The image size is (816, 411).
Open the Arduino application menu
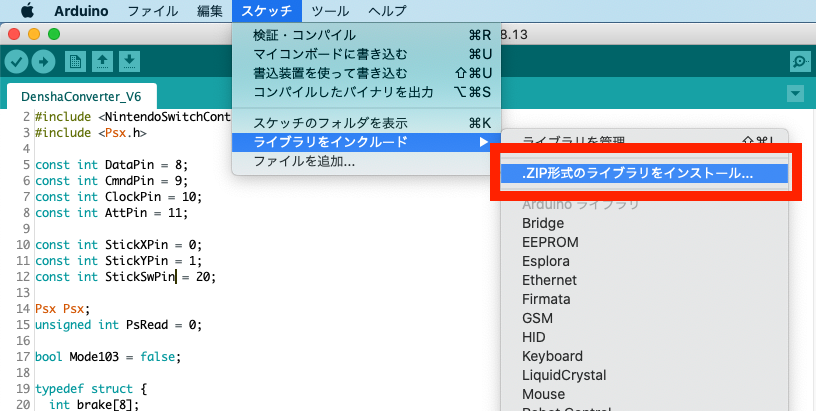pyautogui.click(x=81, y=11)
